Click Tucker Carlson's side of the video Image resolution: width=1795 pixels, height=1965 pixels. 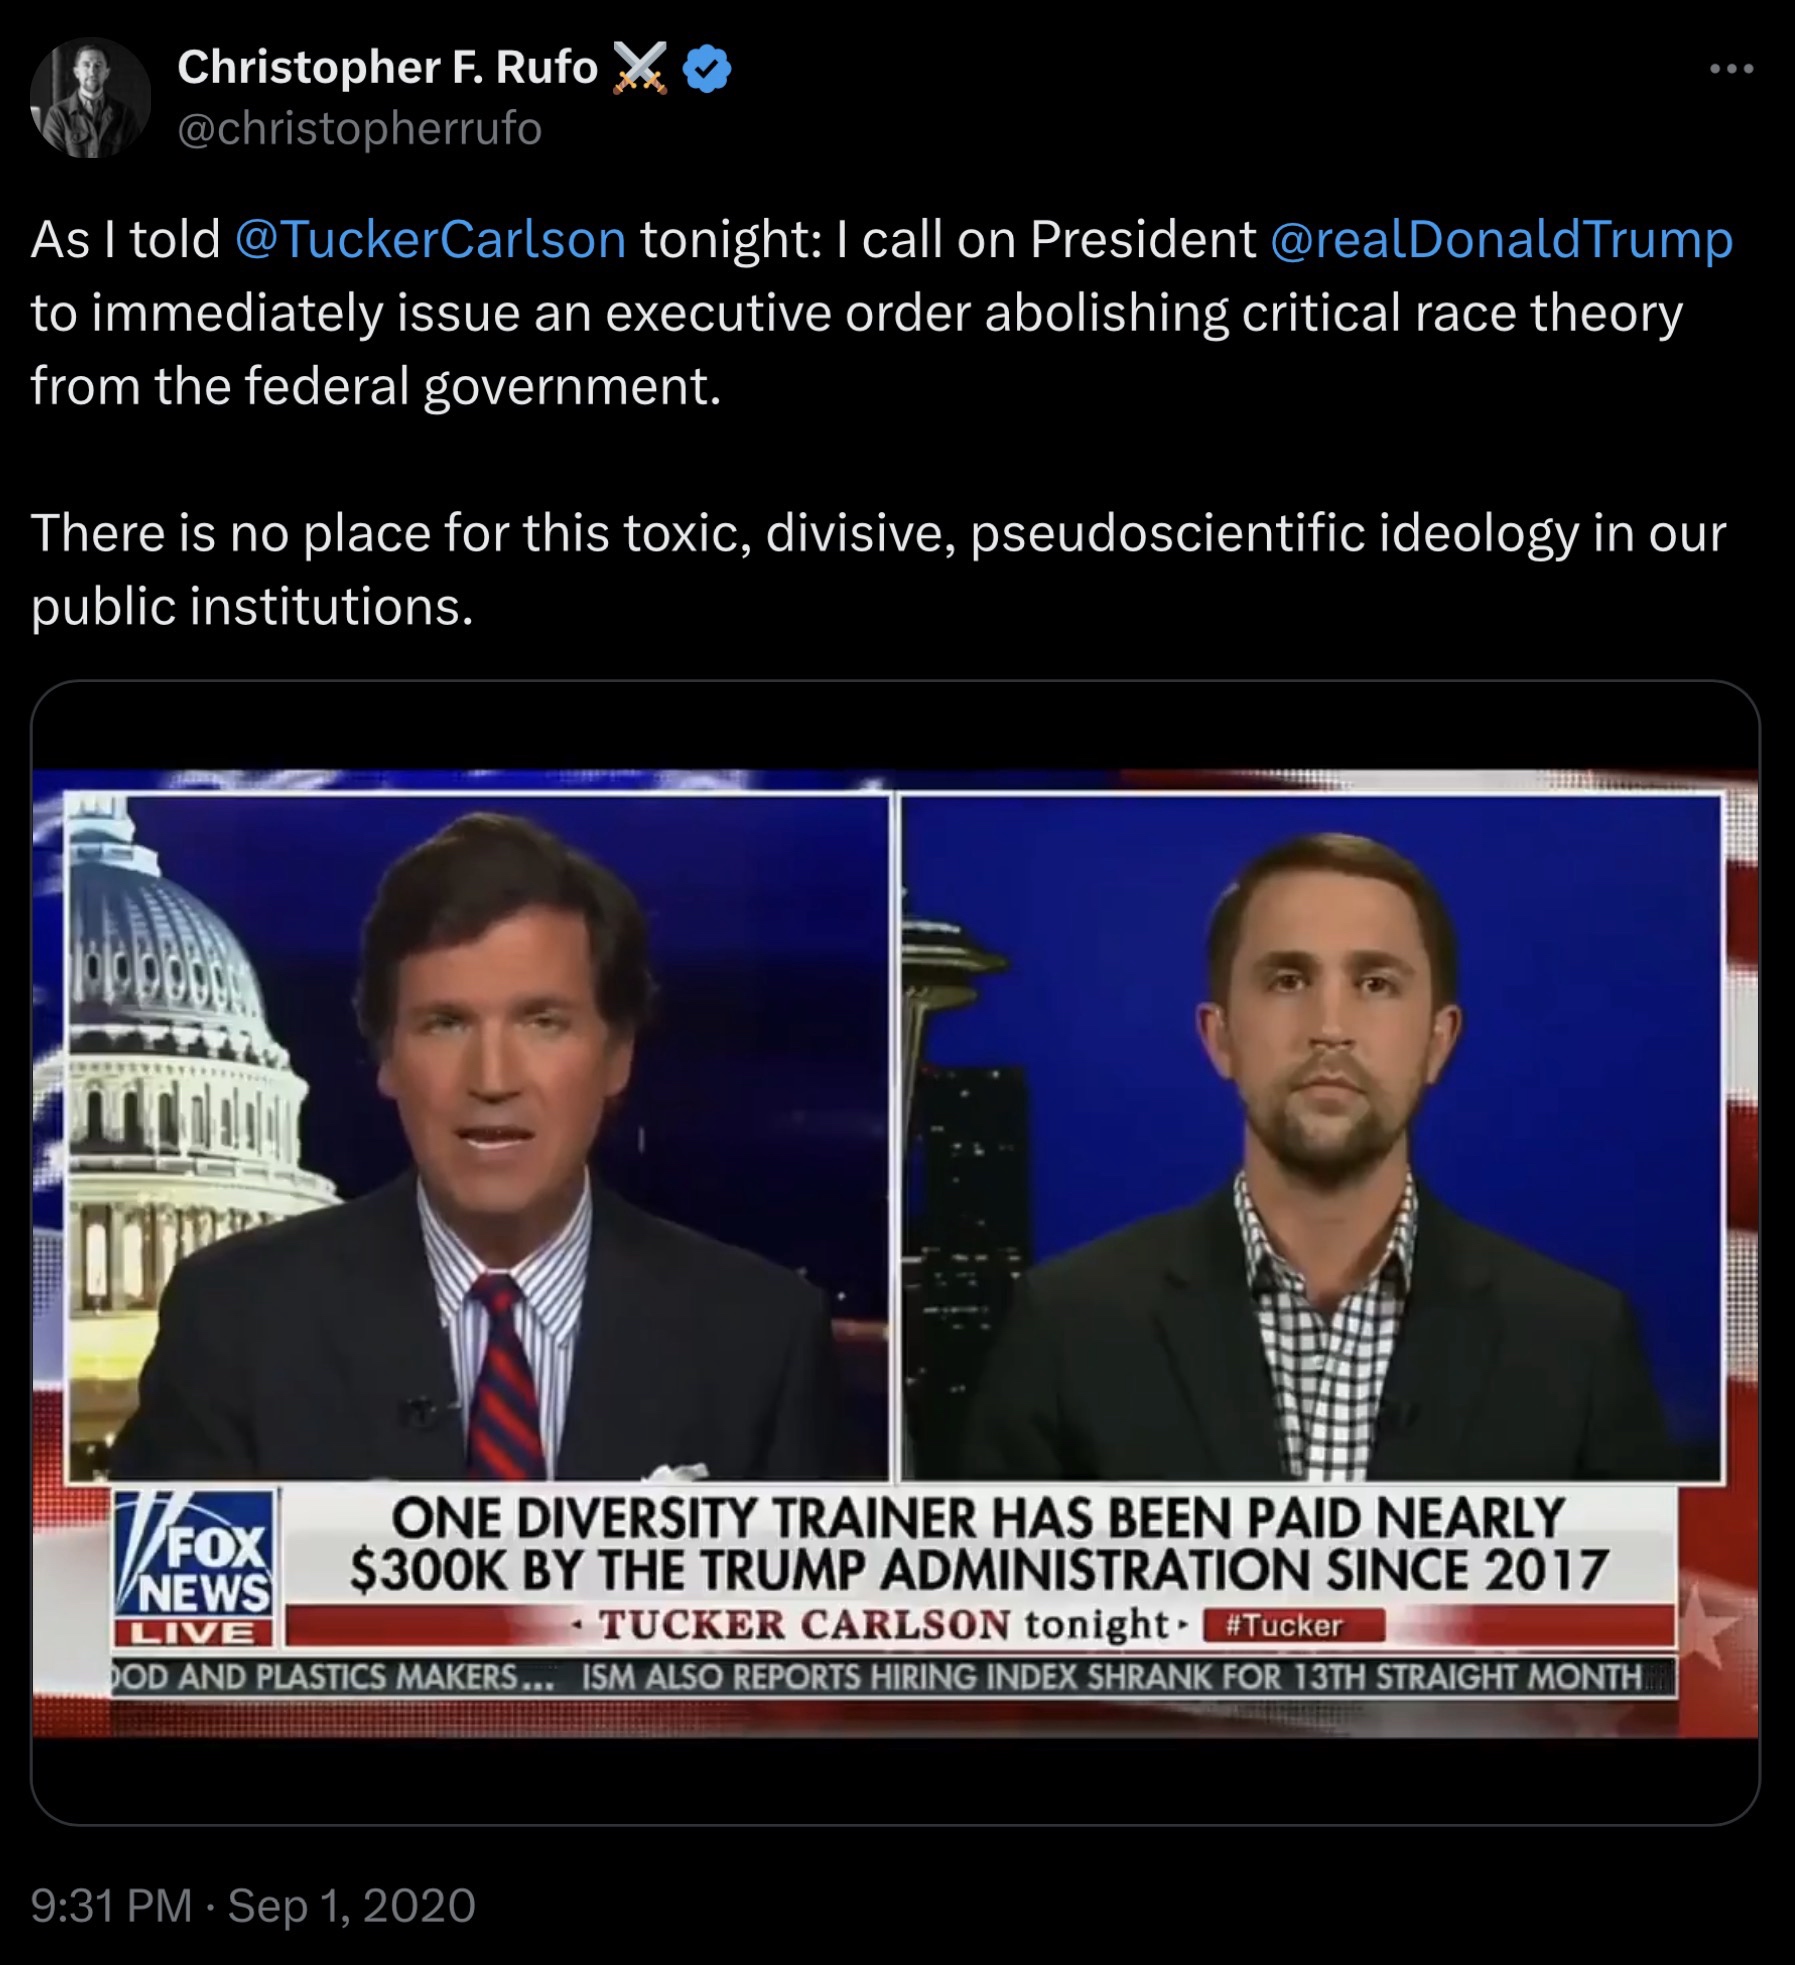[478, 1137]
